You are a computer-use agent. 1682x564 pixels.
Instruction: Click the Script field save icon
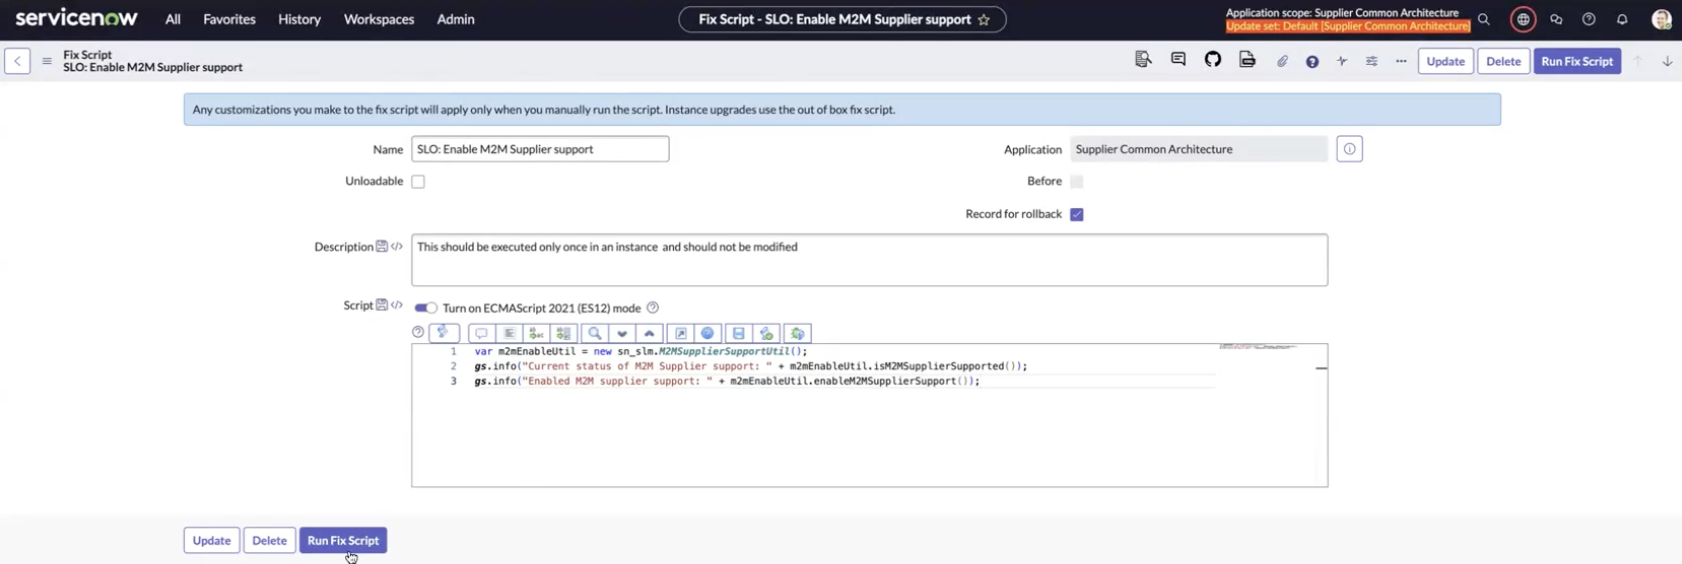click(382, 305)
